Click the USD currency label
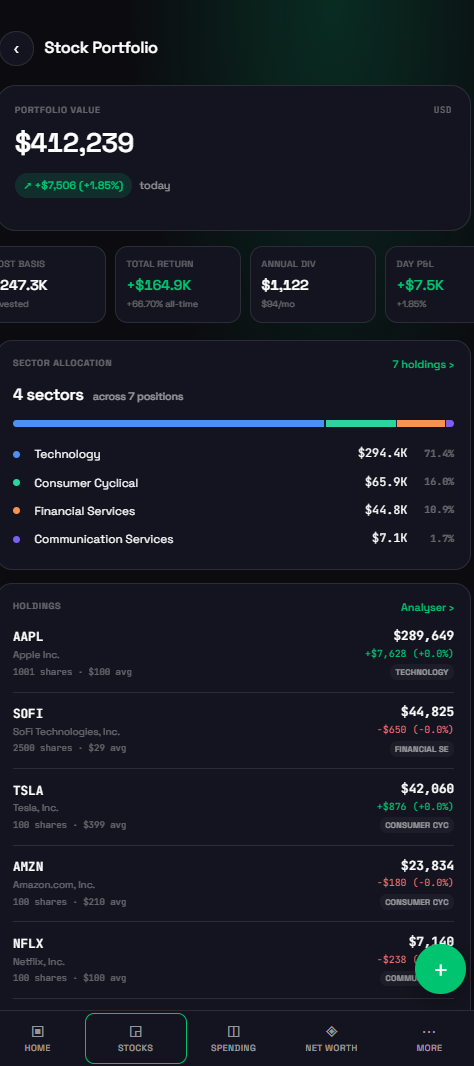Image resolution: width=474 pixels, height=1066 pixels. [x=443, y=110]
